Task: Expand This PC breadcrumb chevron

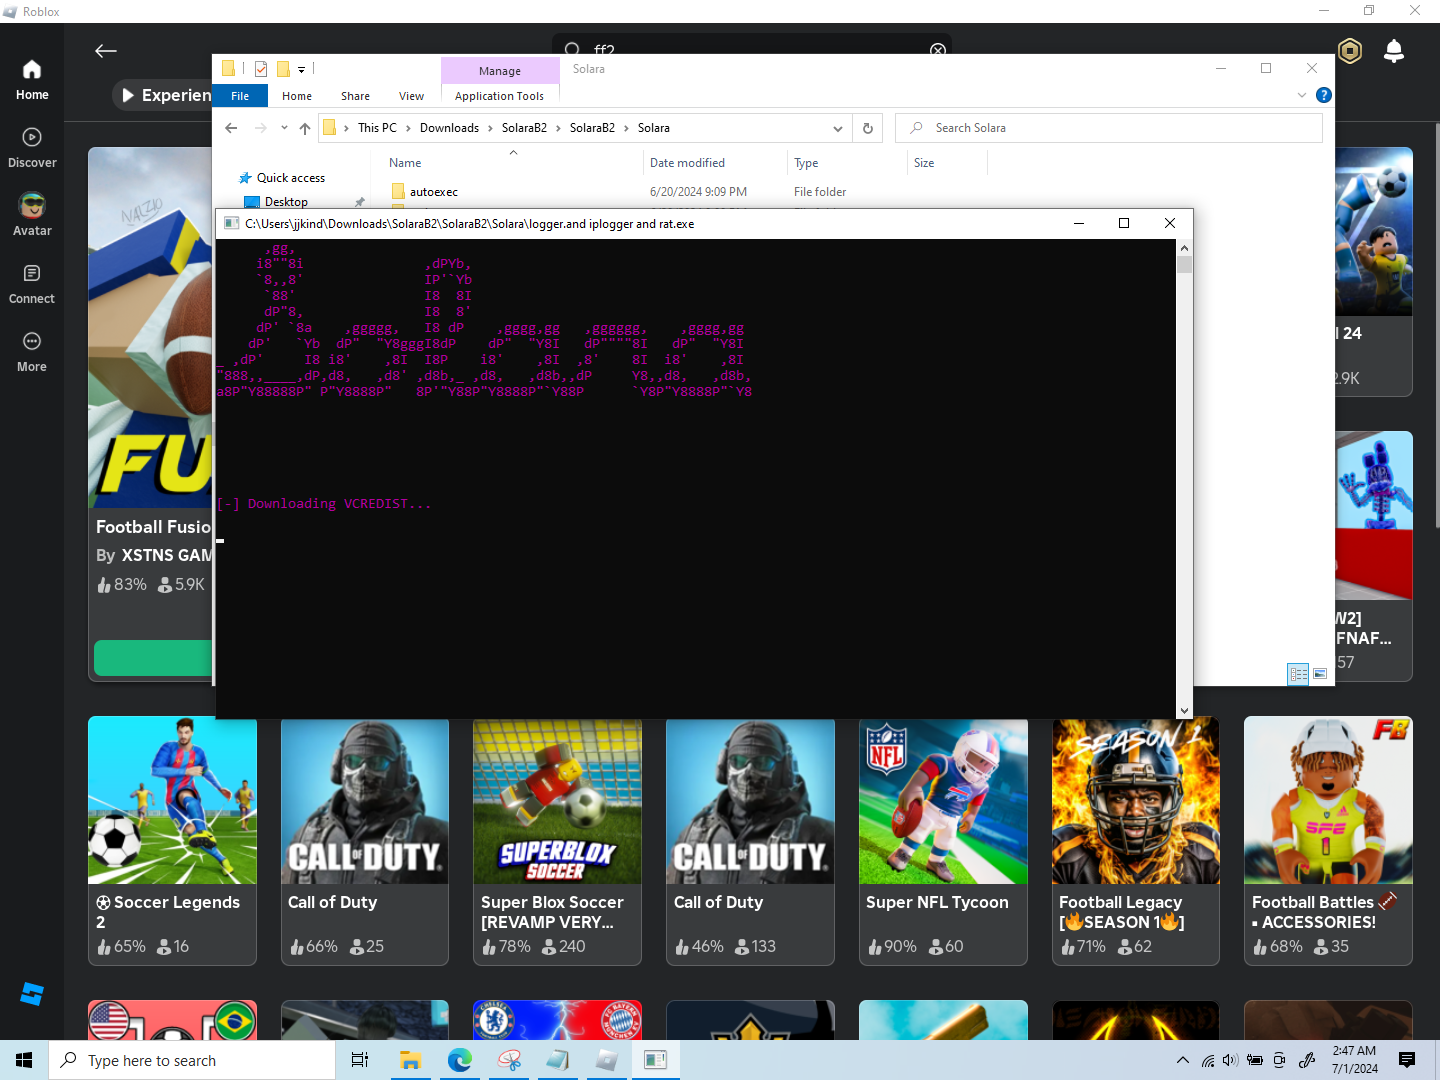Action: point(408,128)
